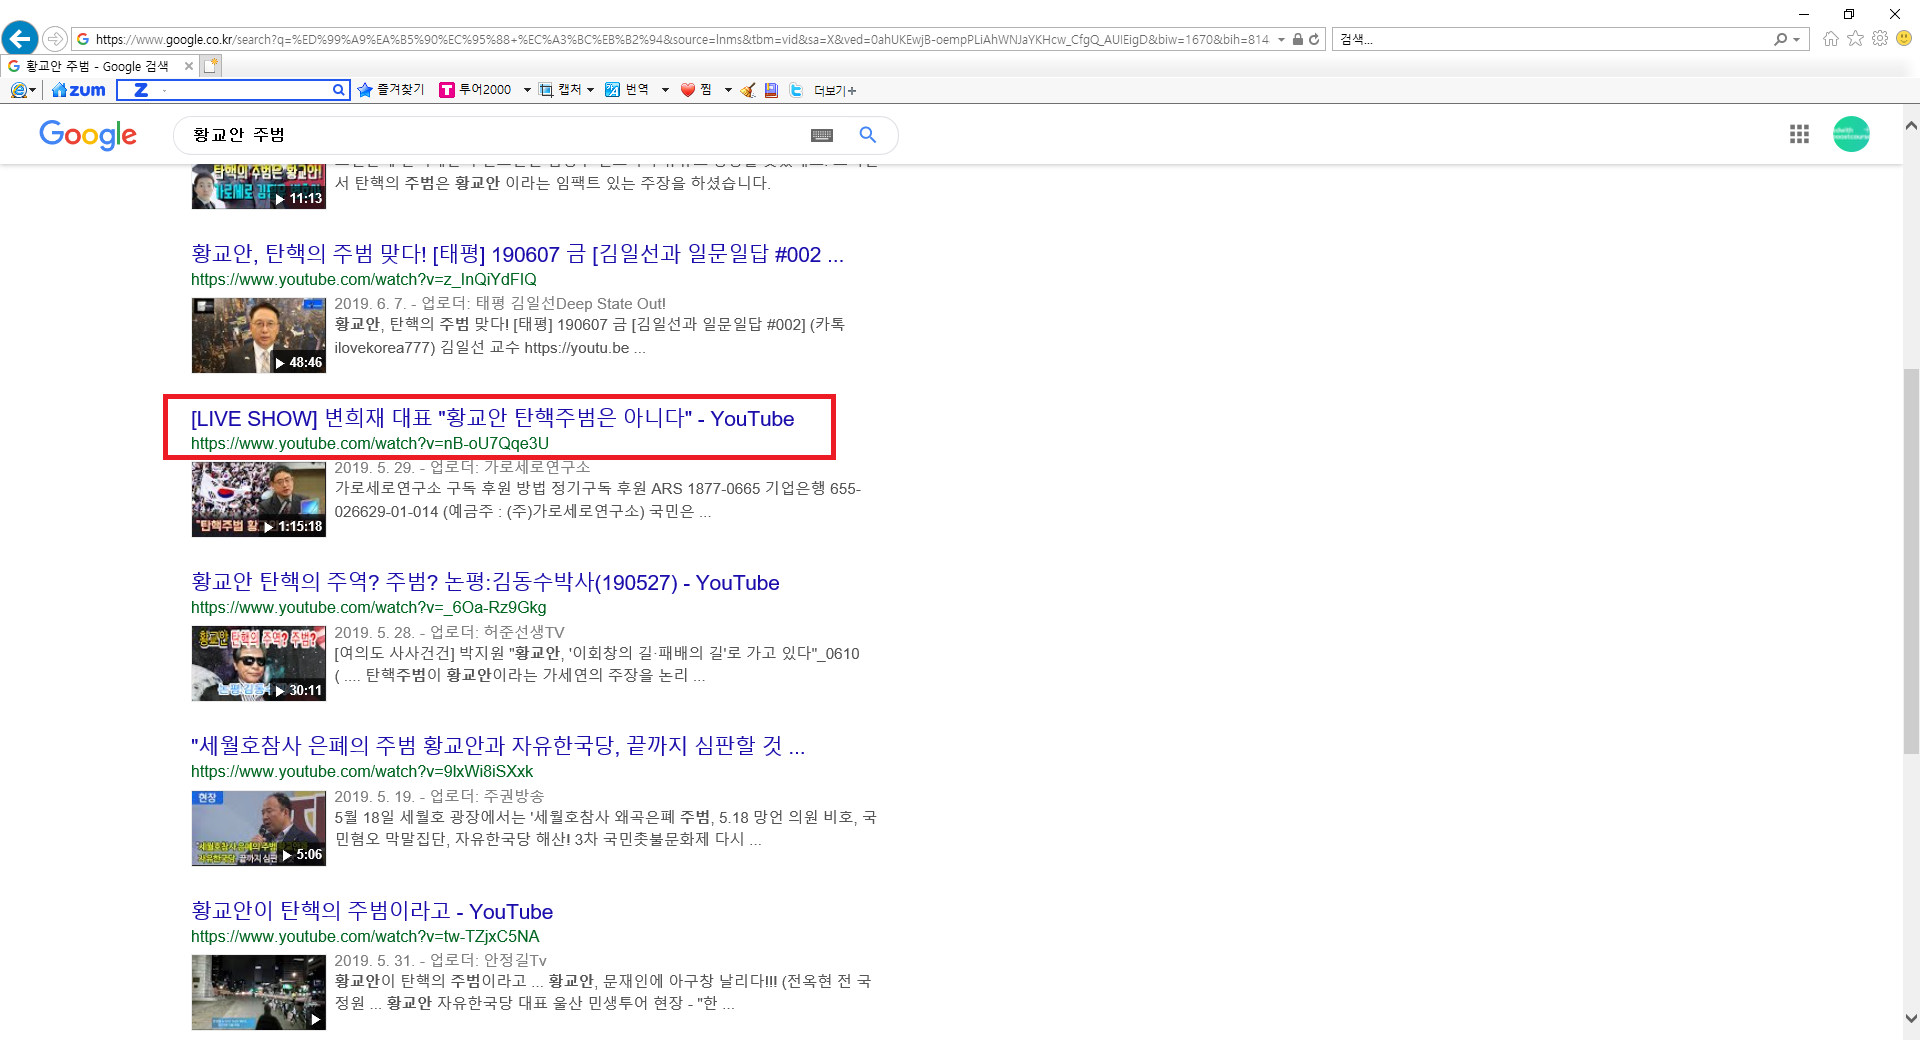Go back with the browser Back arrow

click(x=19, y=39)
